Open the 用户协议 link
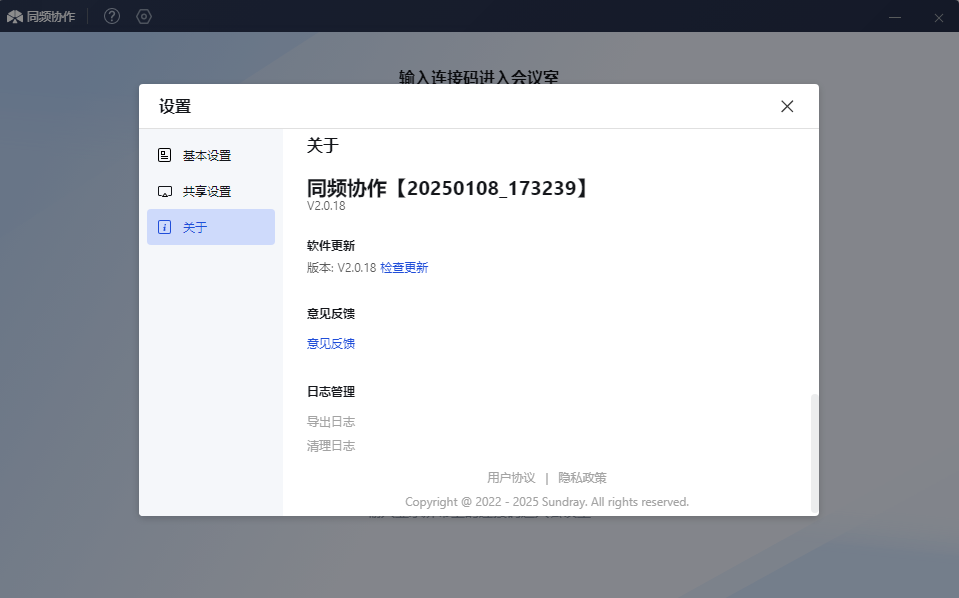 511,478
